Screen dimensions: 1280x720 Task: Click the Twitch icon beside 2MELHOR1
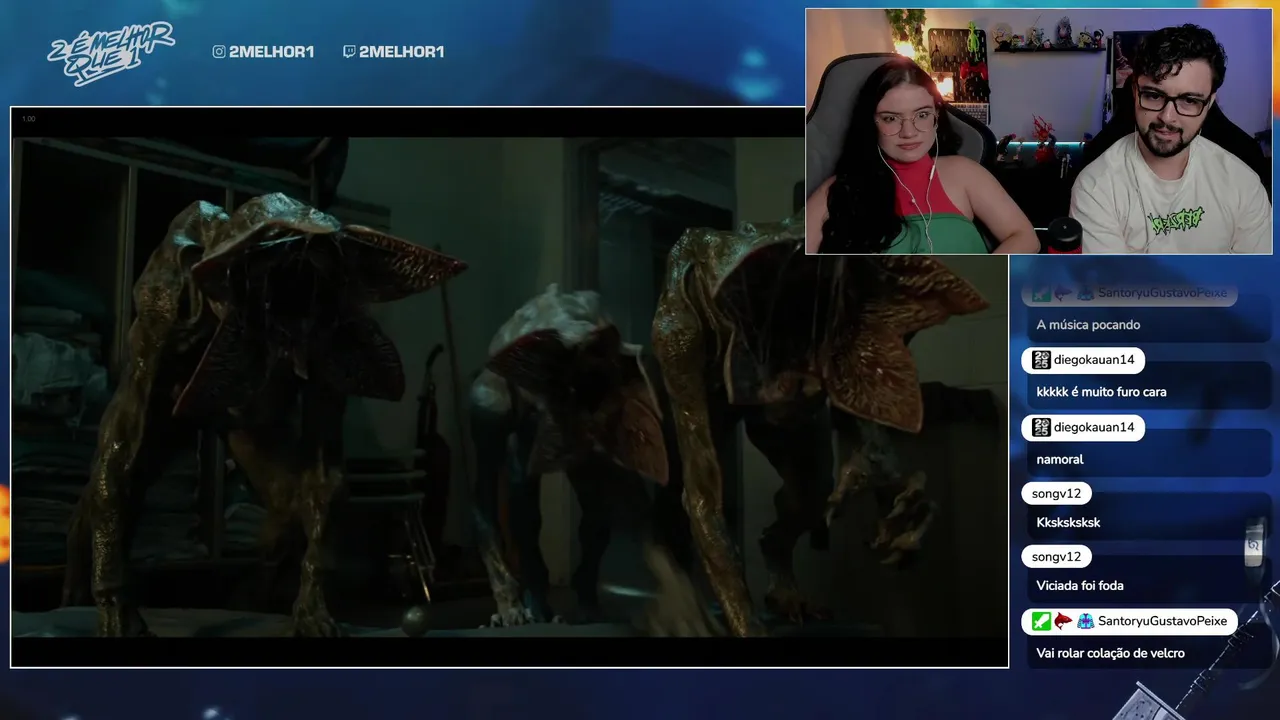(x=349, y=52)
